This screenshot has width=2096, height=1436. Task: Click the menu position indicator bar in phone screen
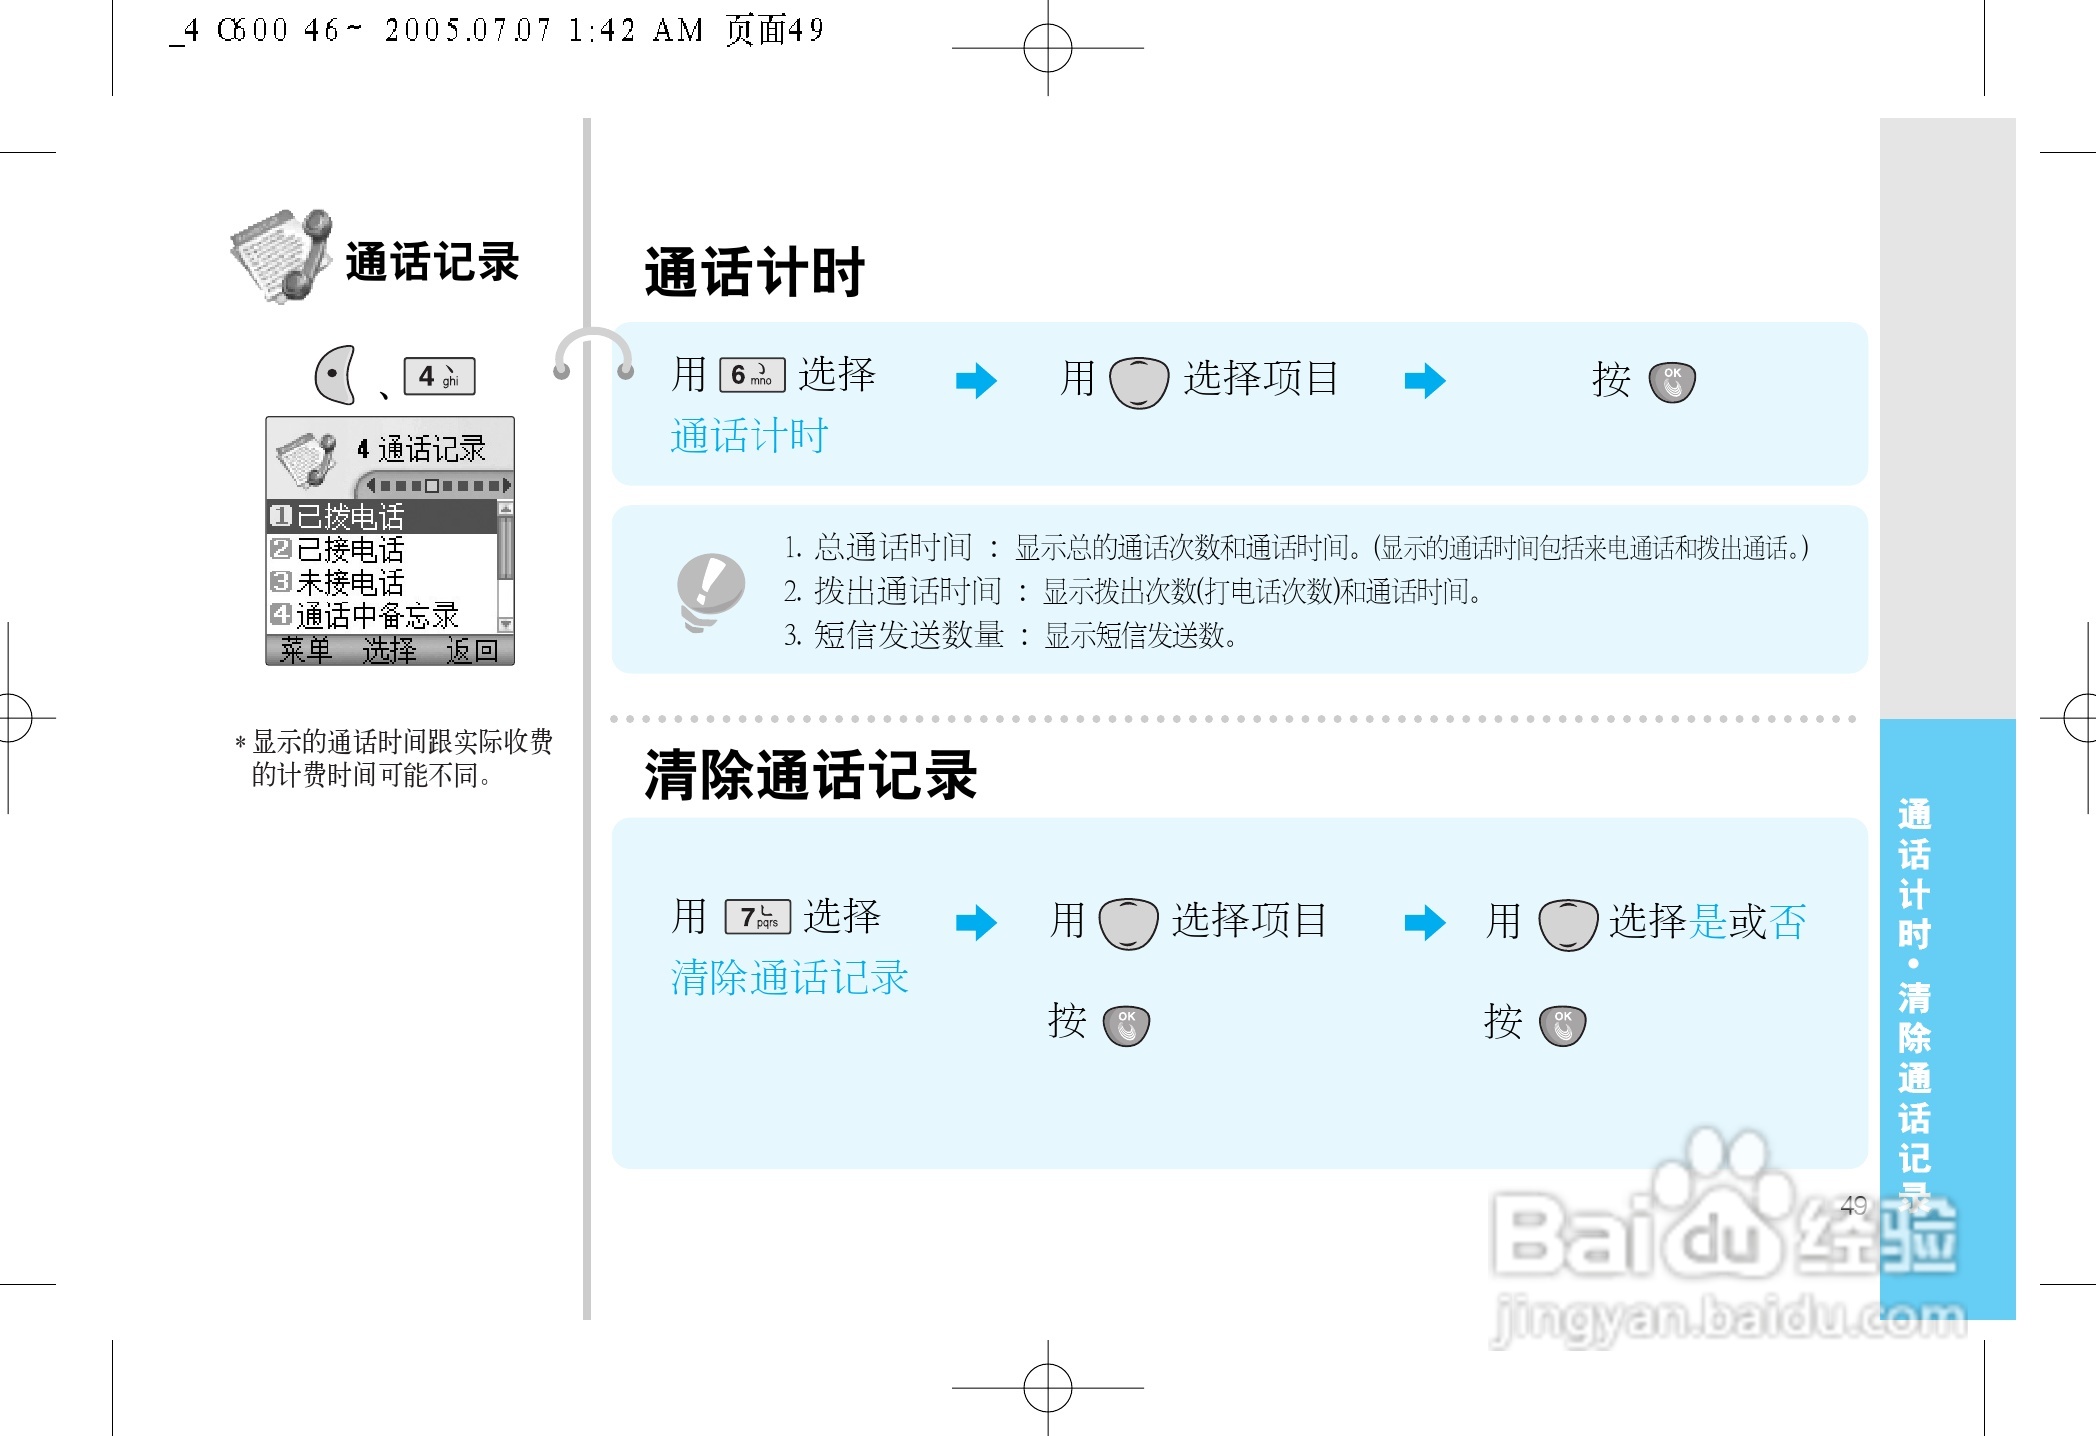pyautogui.click(x=438, y=486)
